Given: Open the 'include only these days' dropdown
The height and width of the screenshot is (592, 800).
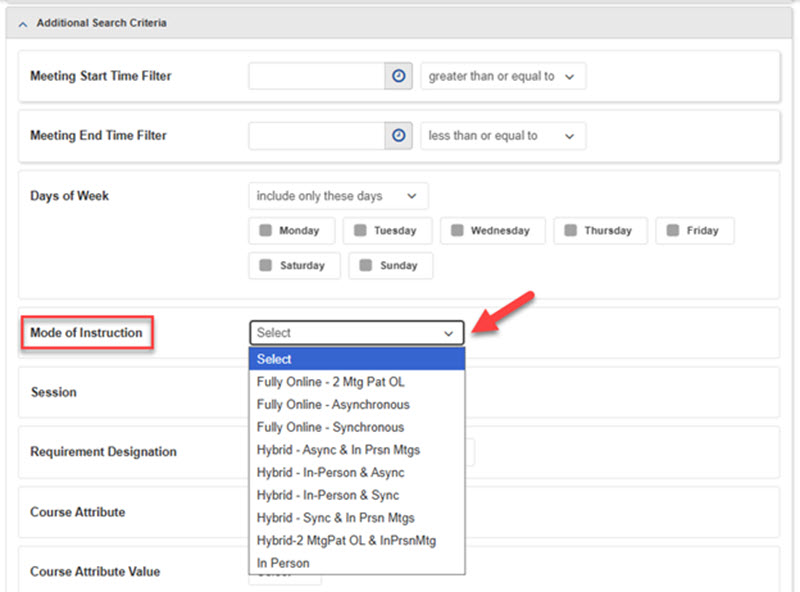Looking at the screenshot, I should 338,196.
